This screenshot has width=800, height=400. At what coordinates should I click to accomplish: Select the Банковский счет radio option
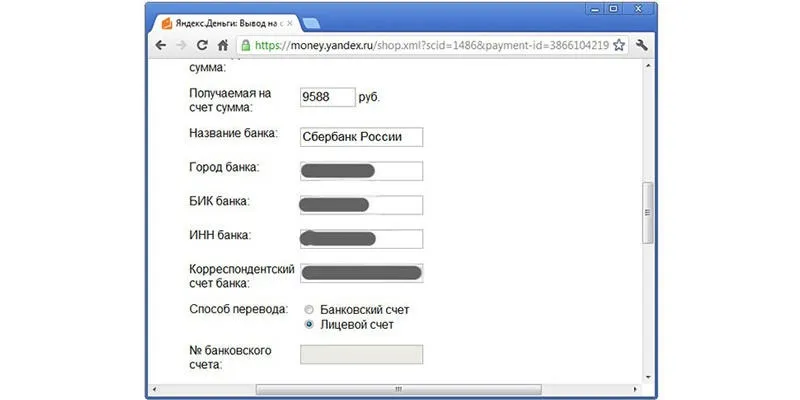(309, 310)
